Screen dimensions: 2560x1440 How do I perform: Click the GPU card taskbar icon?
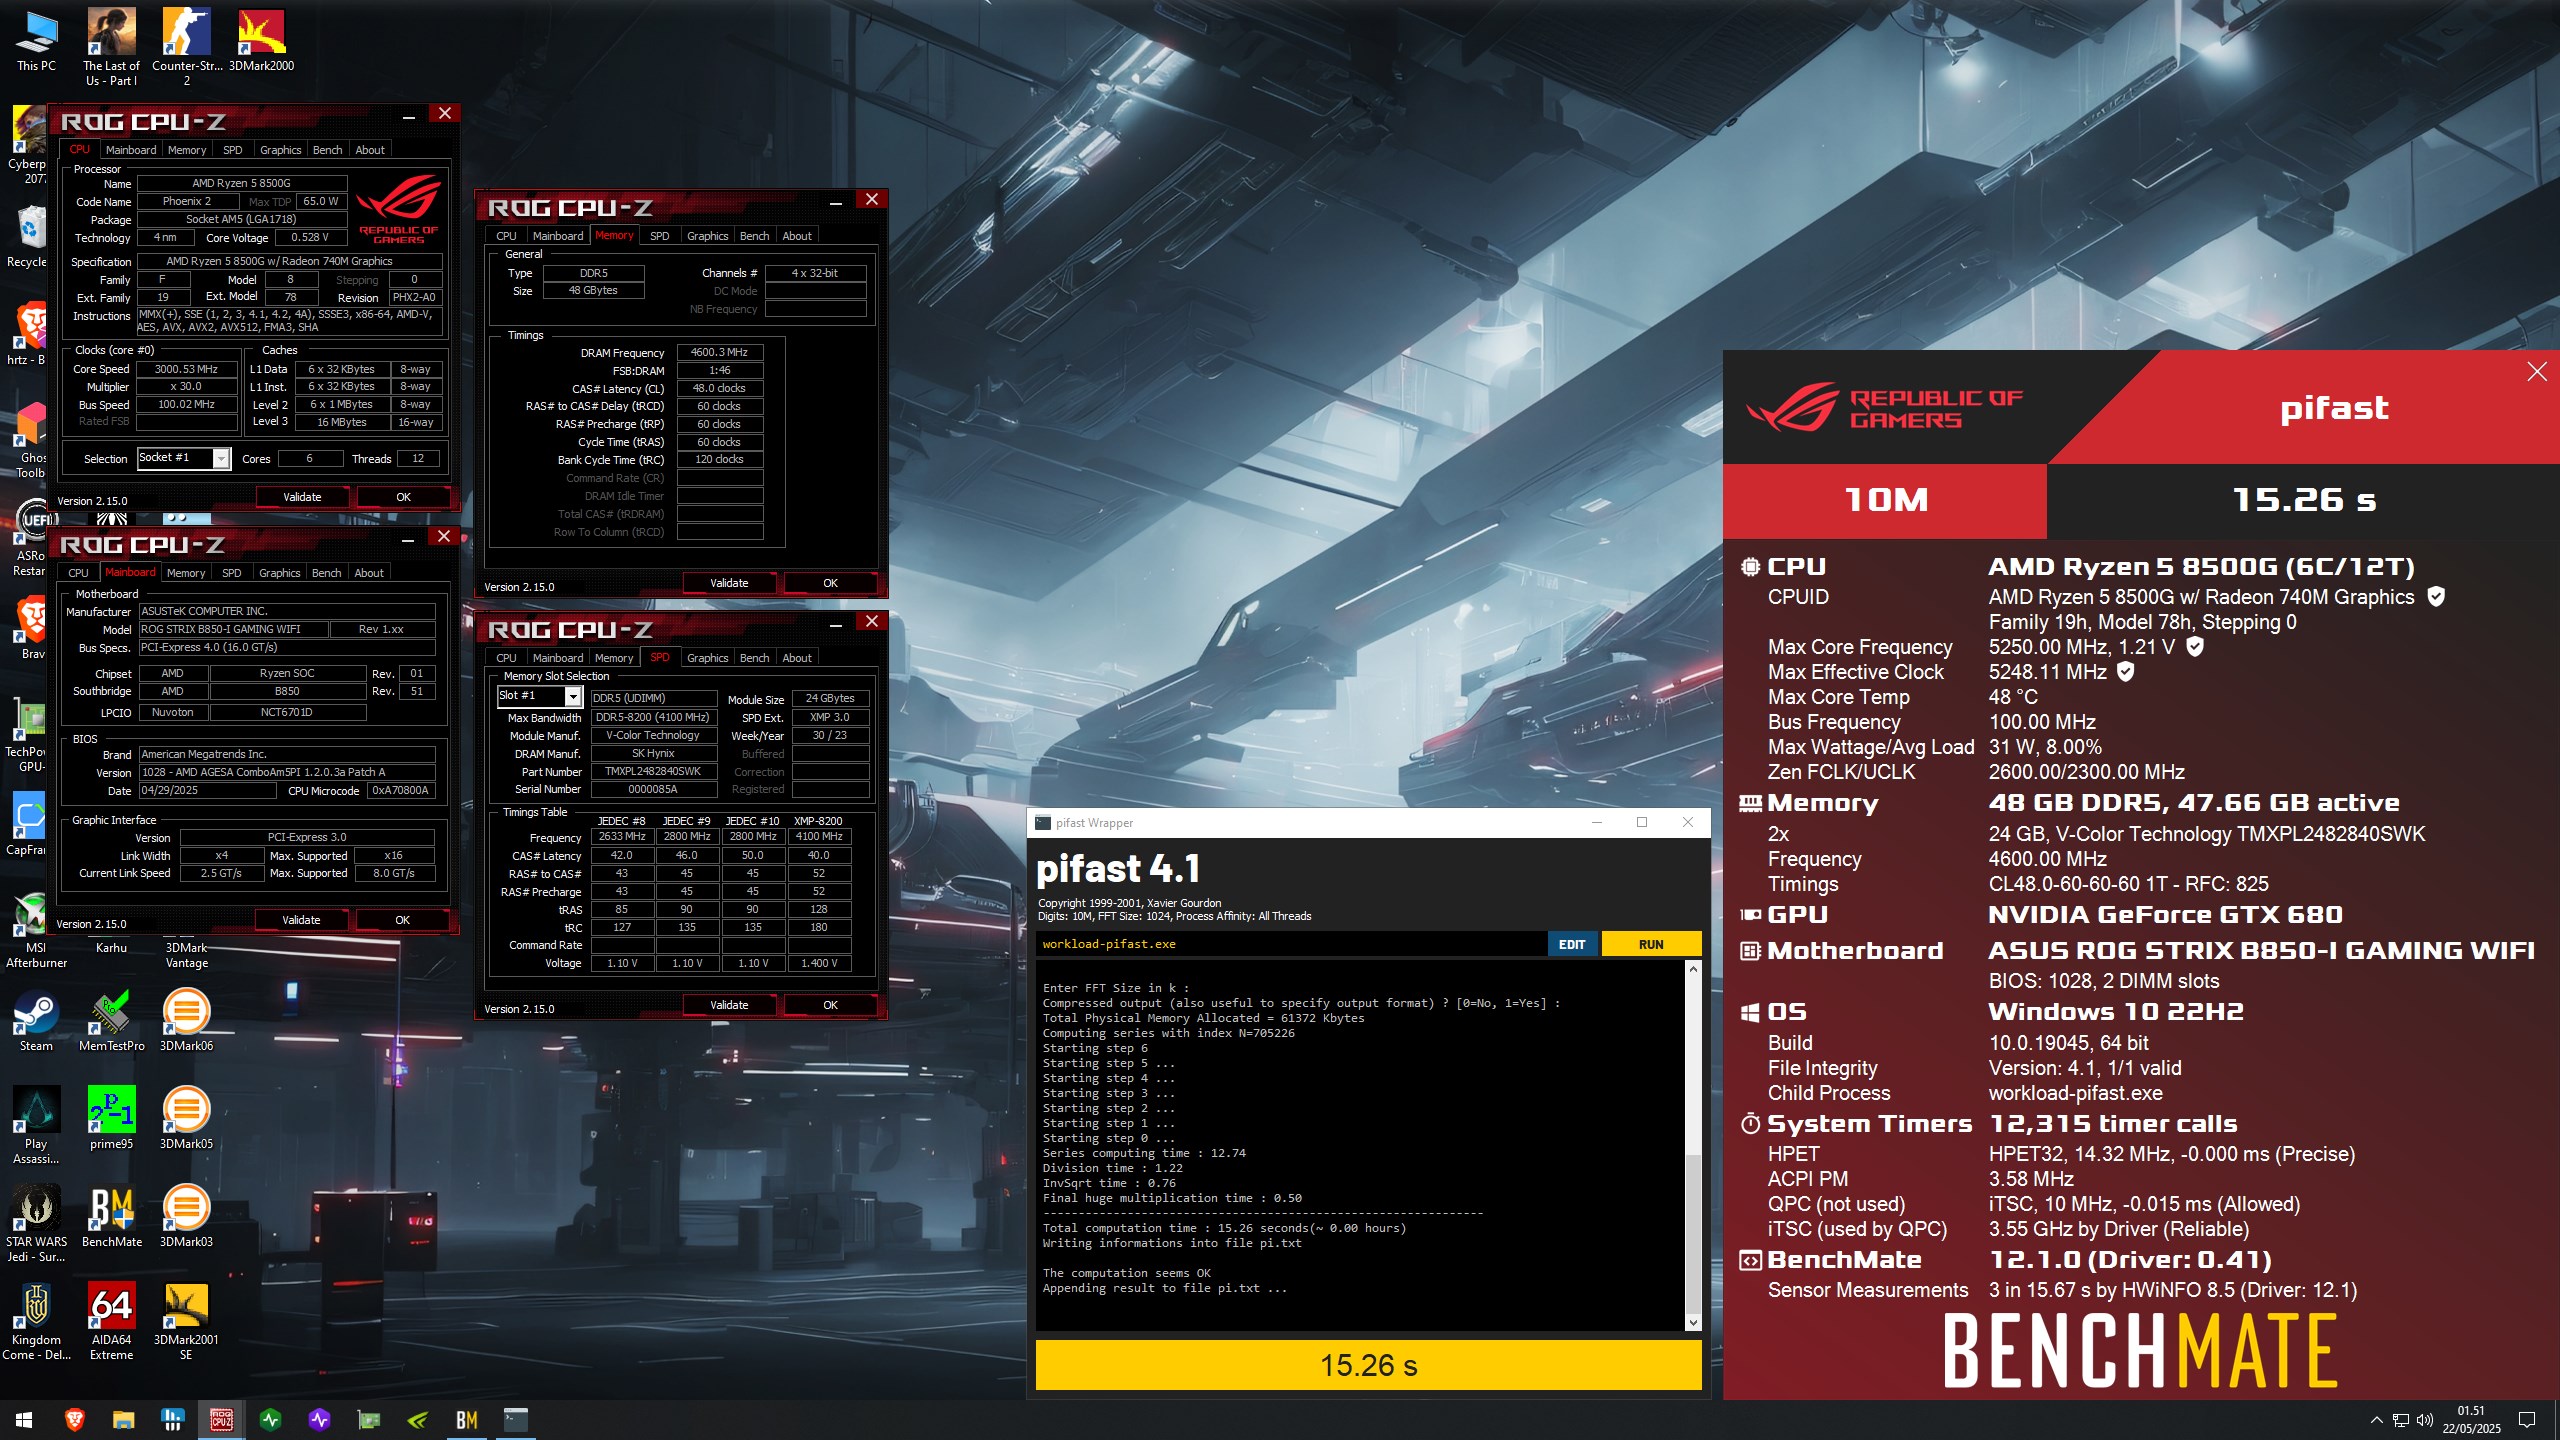[368, 1419]
